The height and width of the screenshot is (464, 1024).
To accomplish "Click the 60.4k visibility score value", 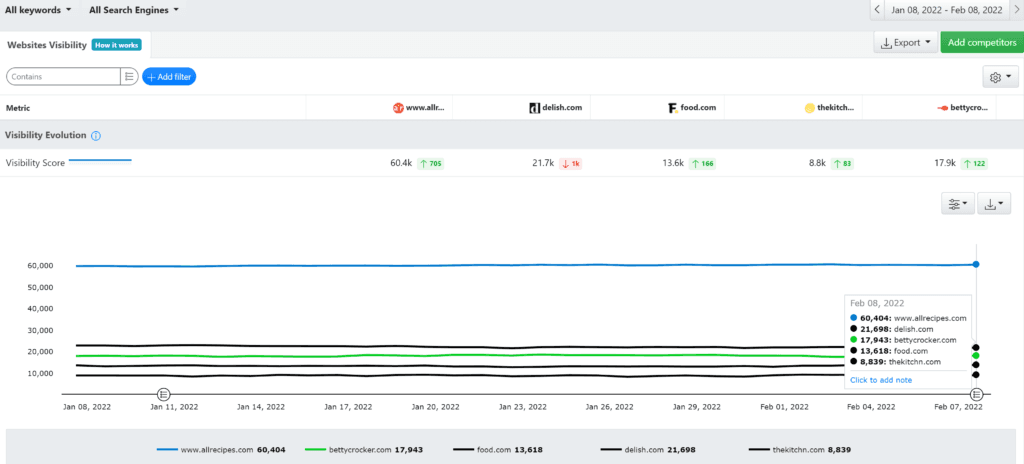I will click(400, 163).
